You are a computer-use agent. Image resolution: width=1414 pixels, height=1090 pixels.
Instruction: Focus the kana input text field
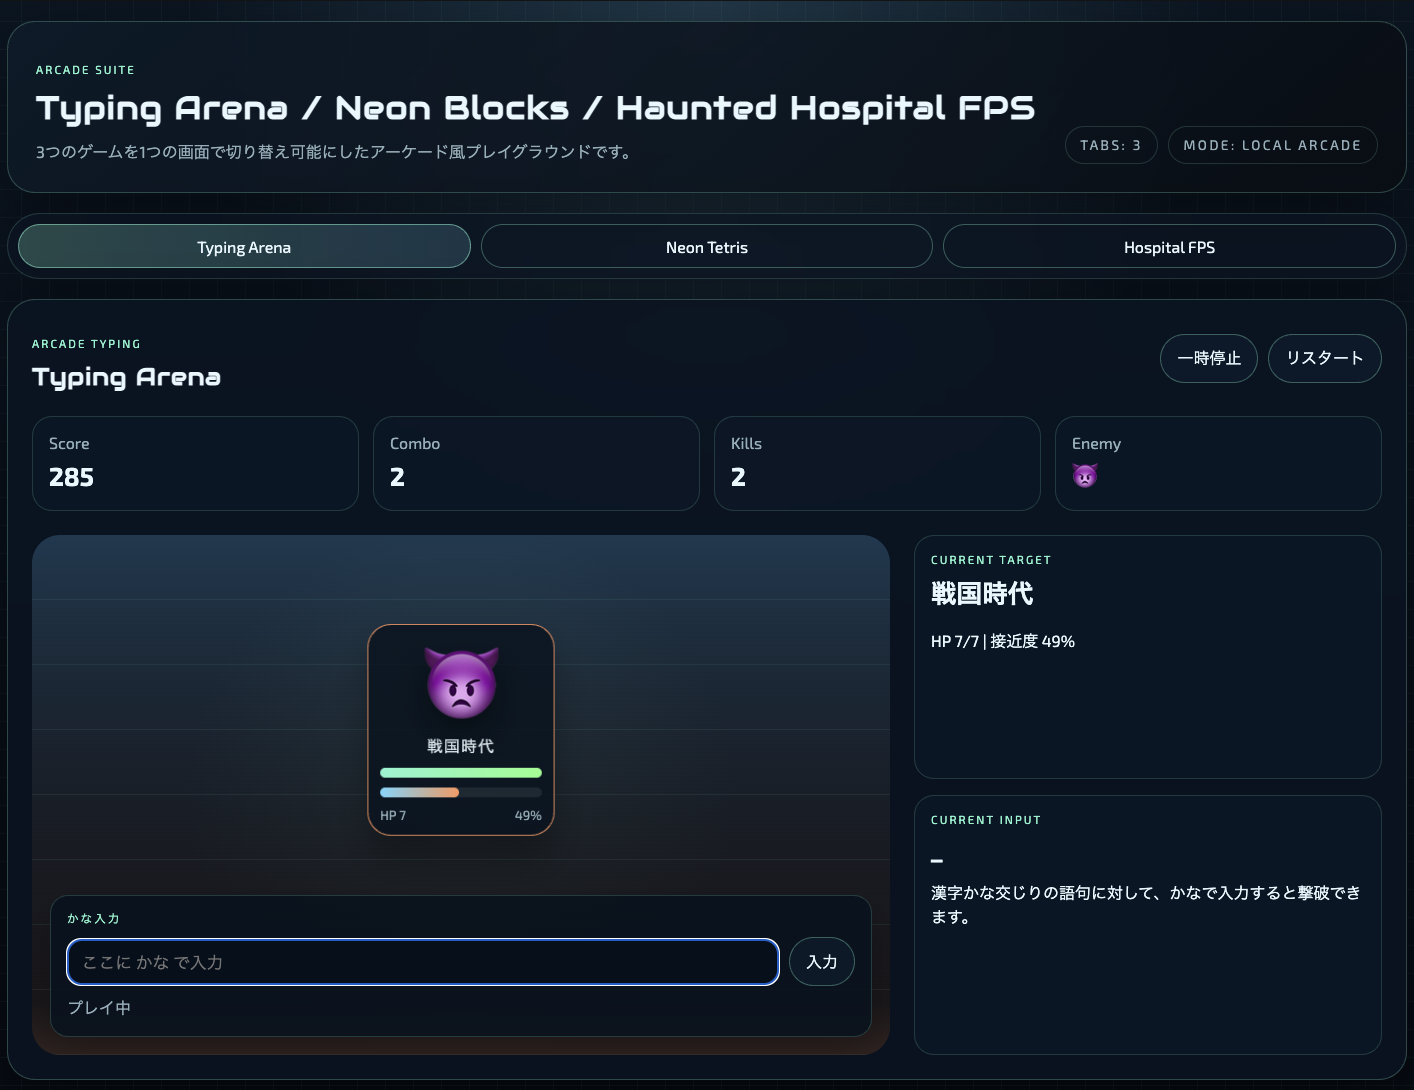tap(422, 962)
